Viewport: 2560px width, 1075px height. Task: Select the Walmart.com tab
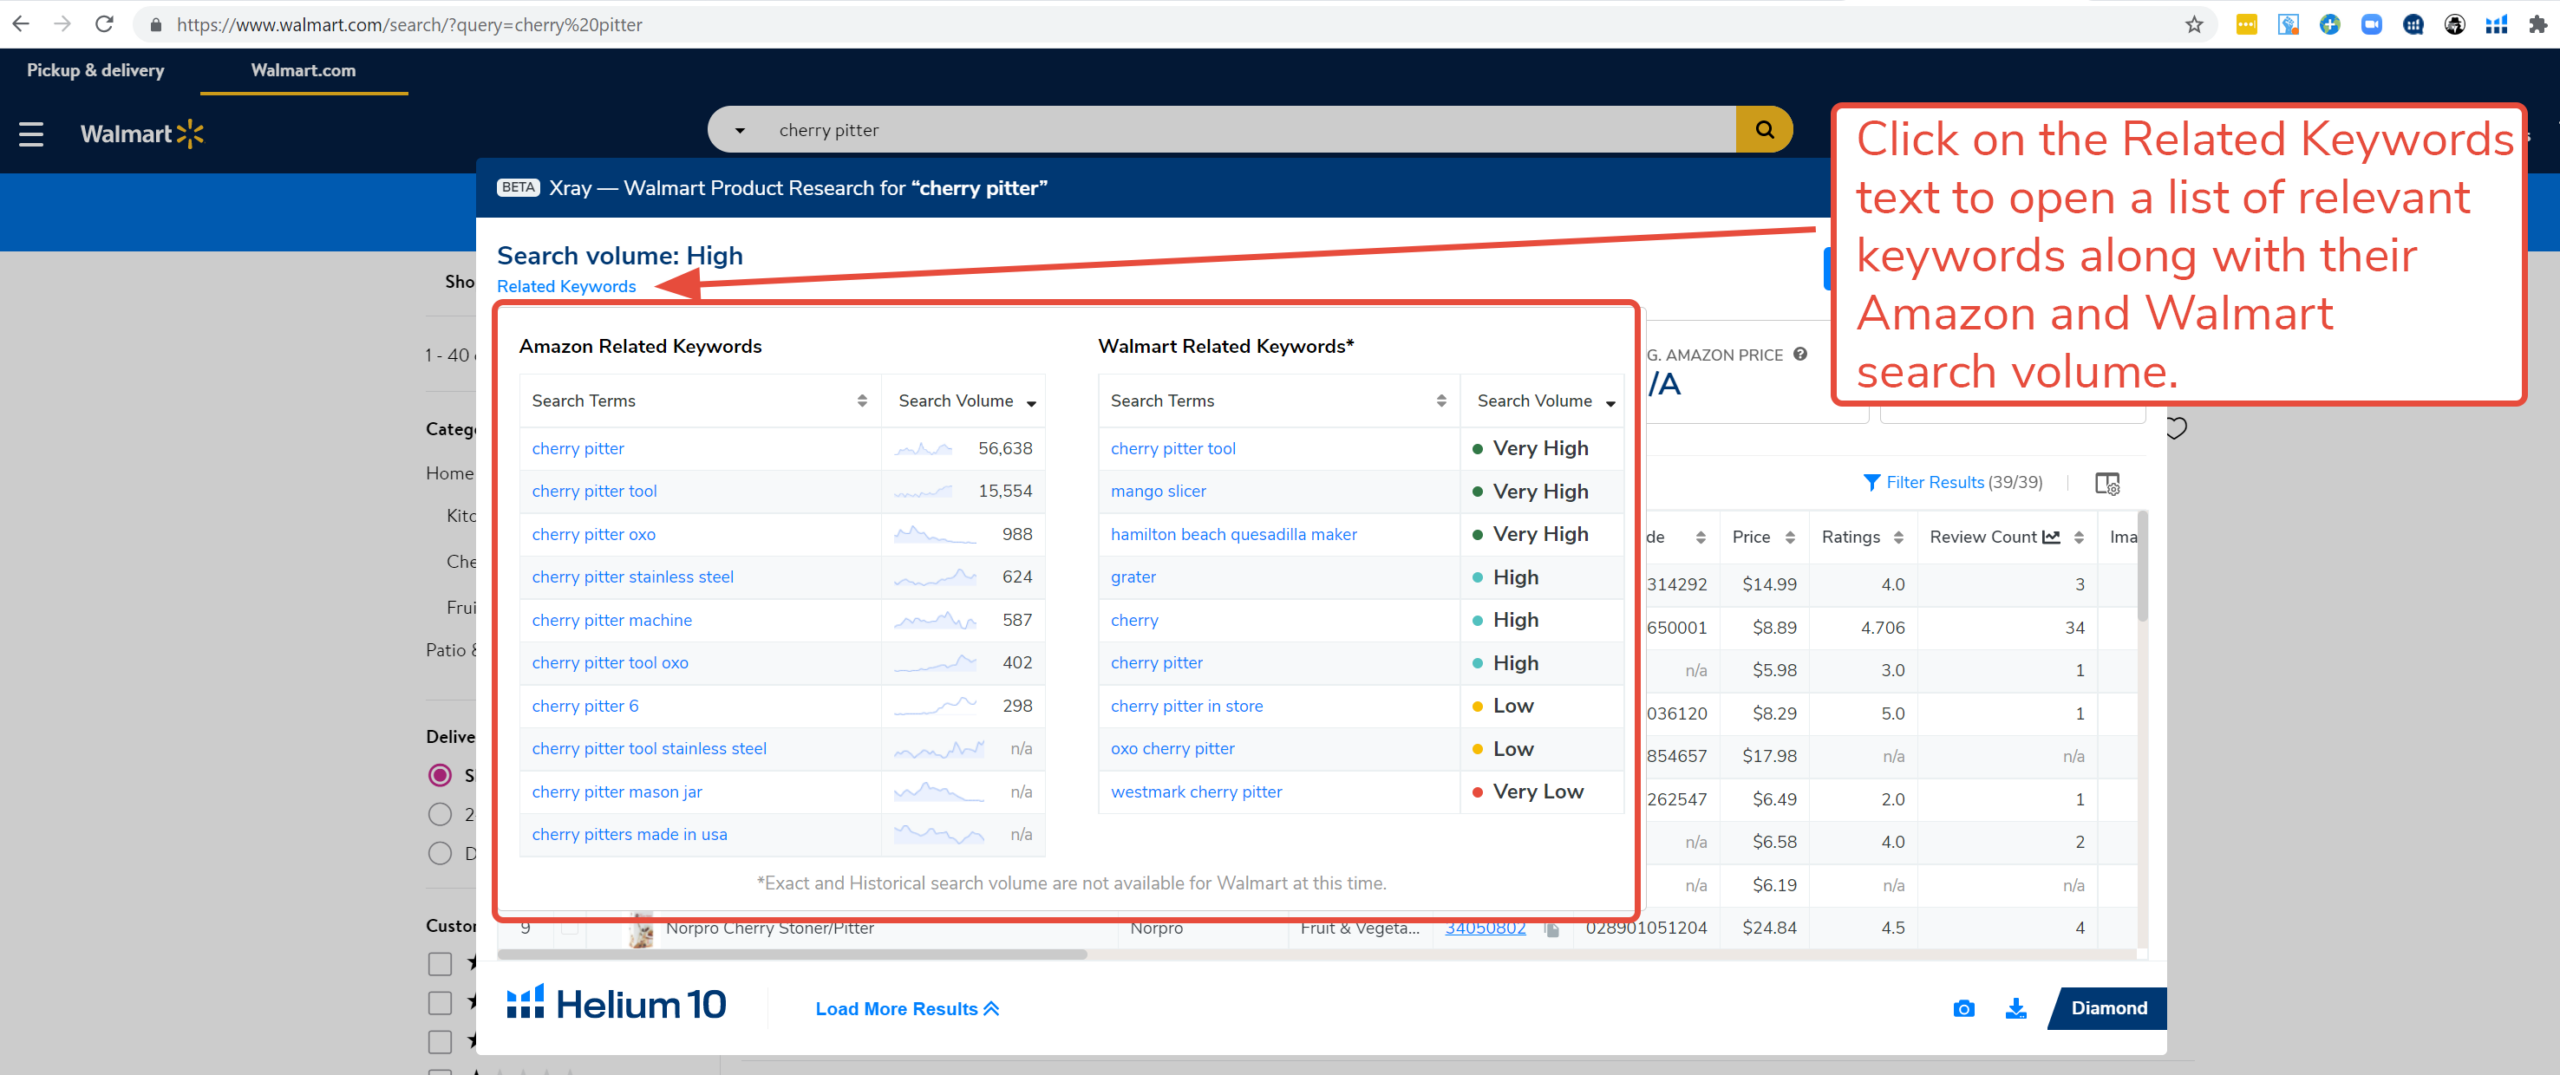click(303, 70)
